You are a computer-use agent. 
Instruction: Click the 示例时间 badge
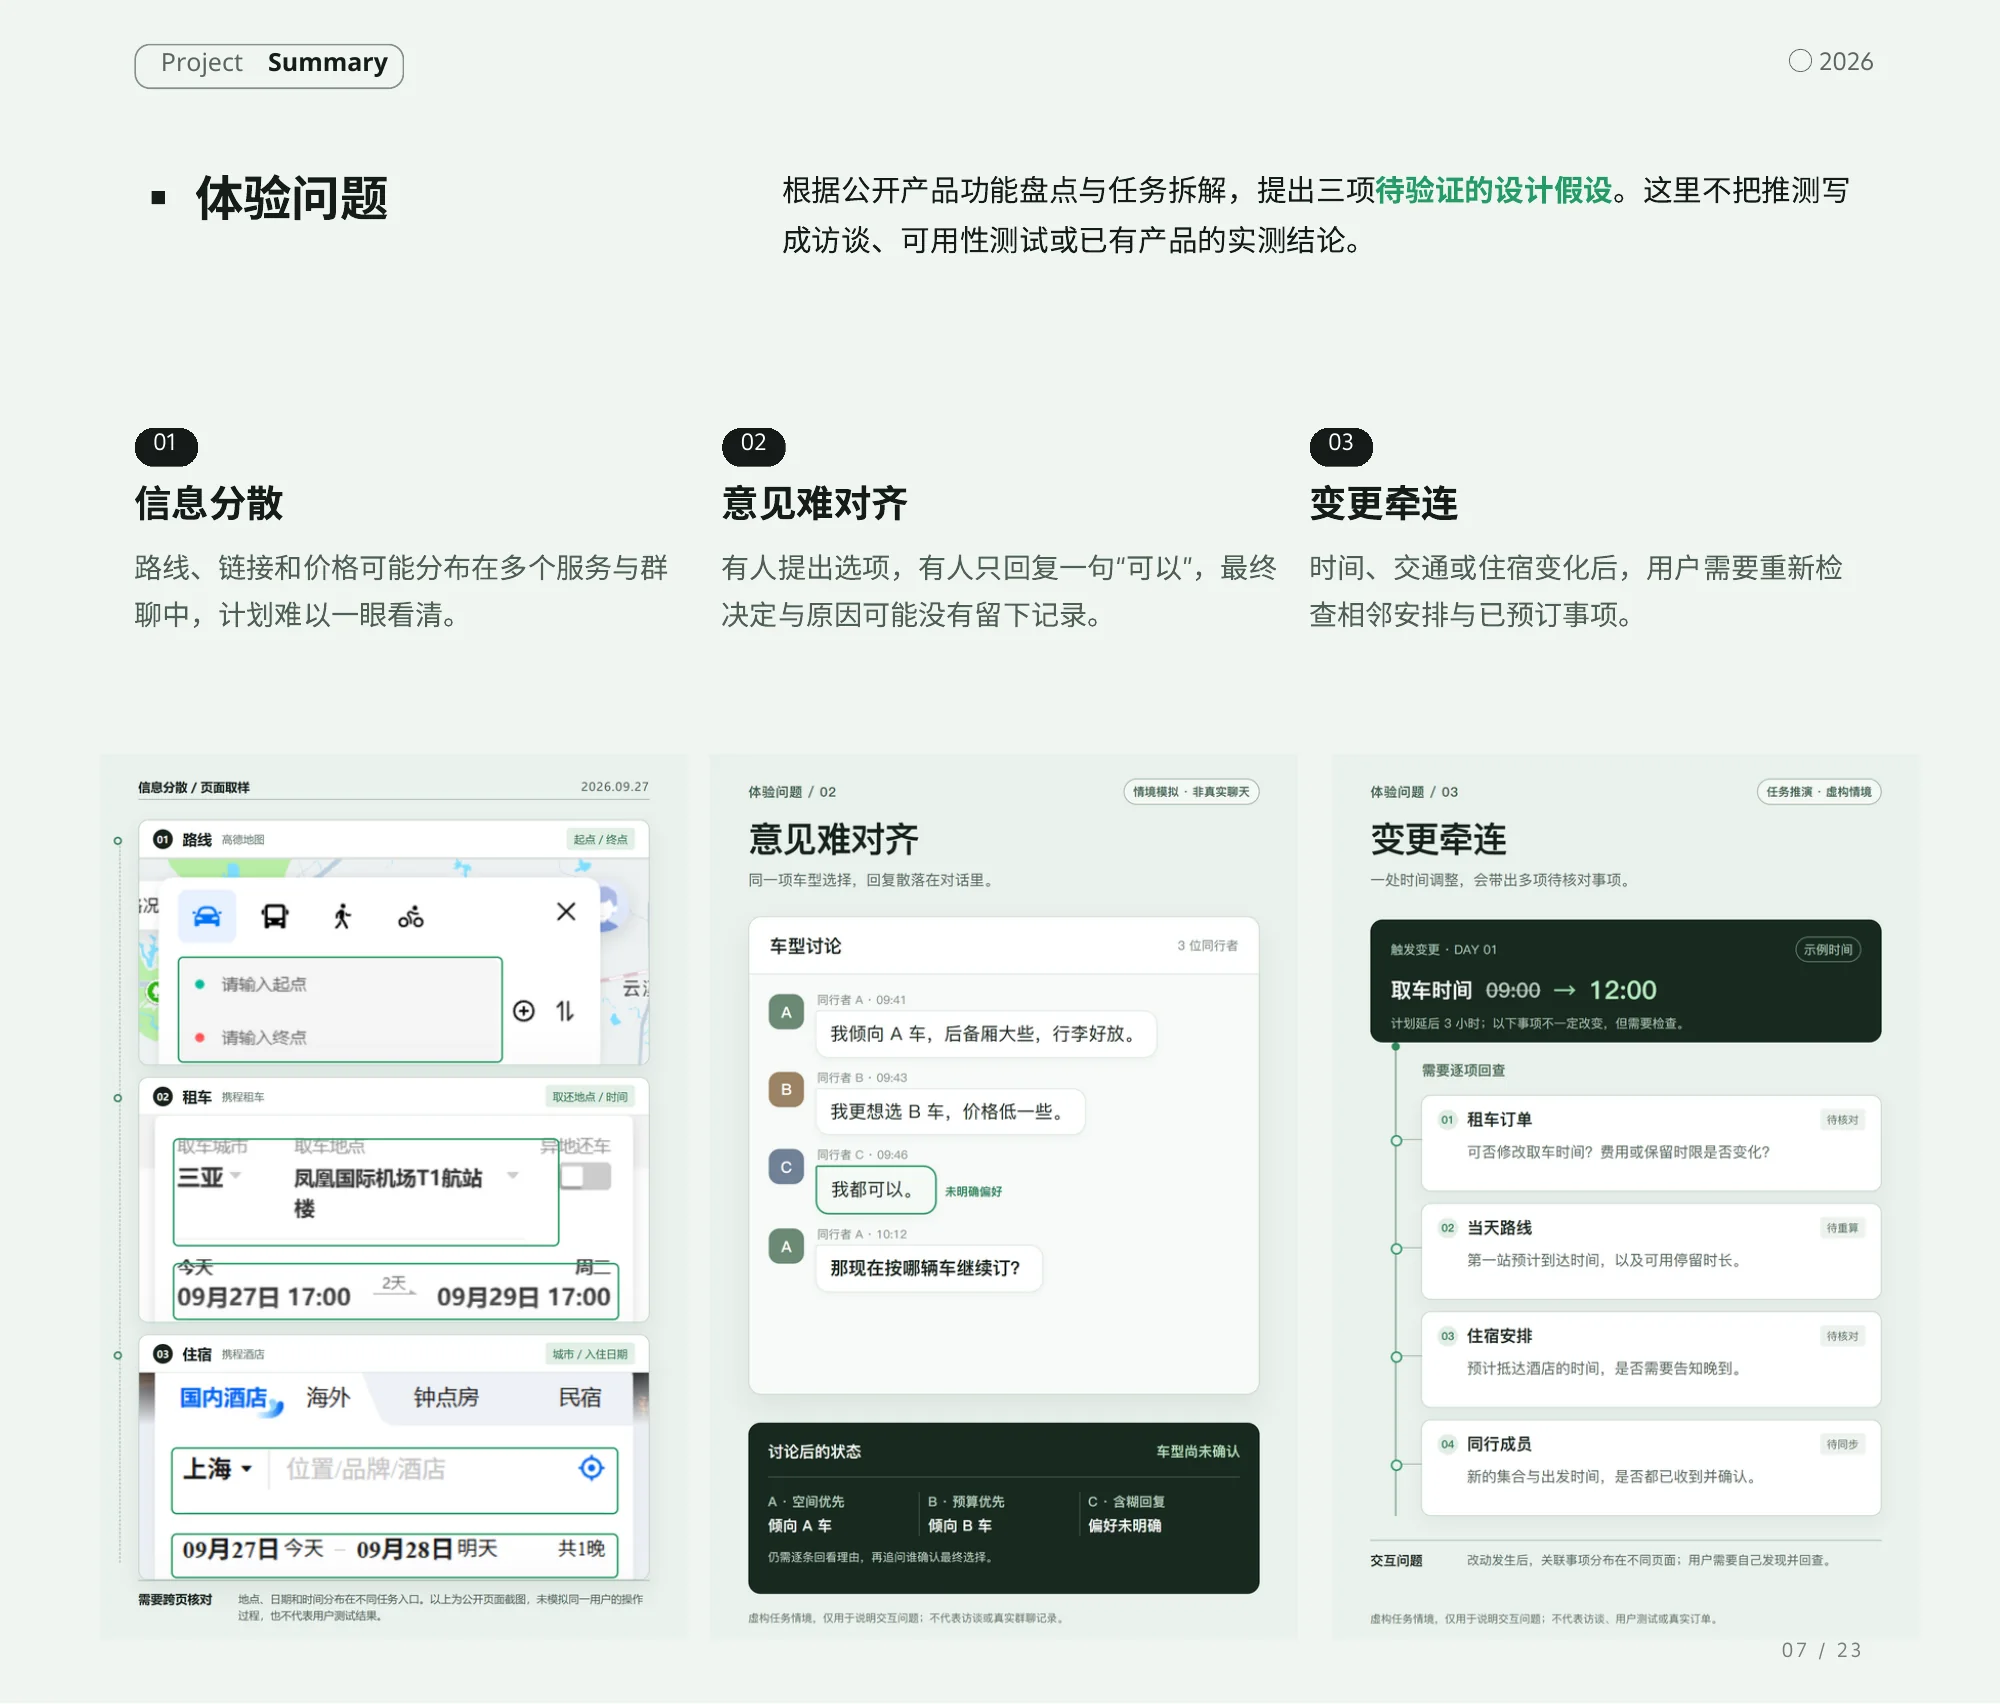tap(1828, 950)
